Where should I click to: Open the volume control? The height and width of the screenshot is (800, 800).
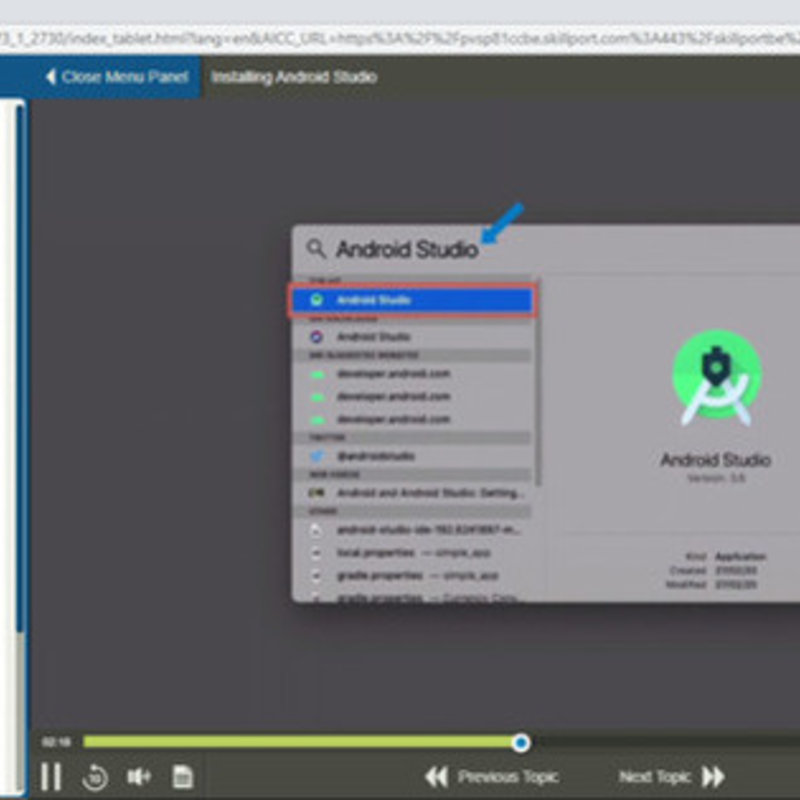point(138,777)
